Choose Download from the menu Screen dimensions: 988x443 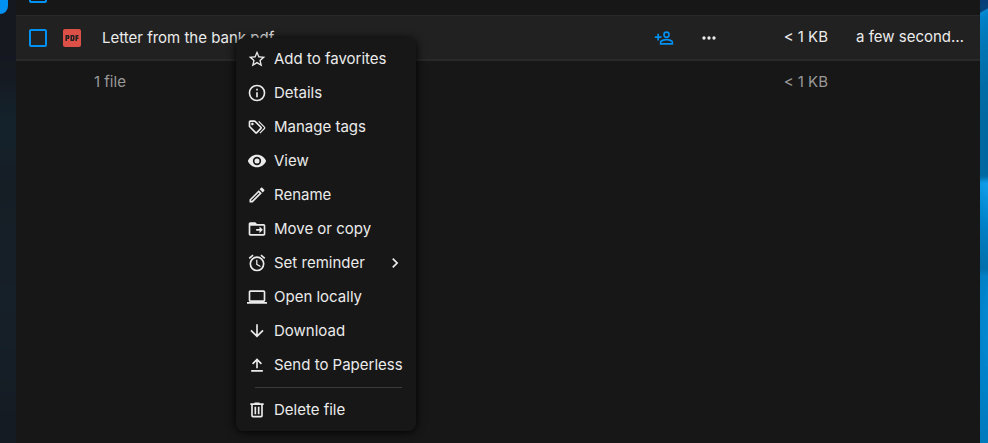tap(326, 331)
